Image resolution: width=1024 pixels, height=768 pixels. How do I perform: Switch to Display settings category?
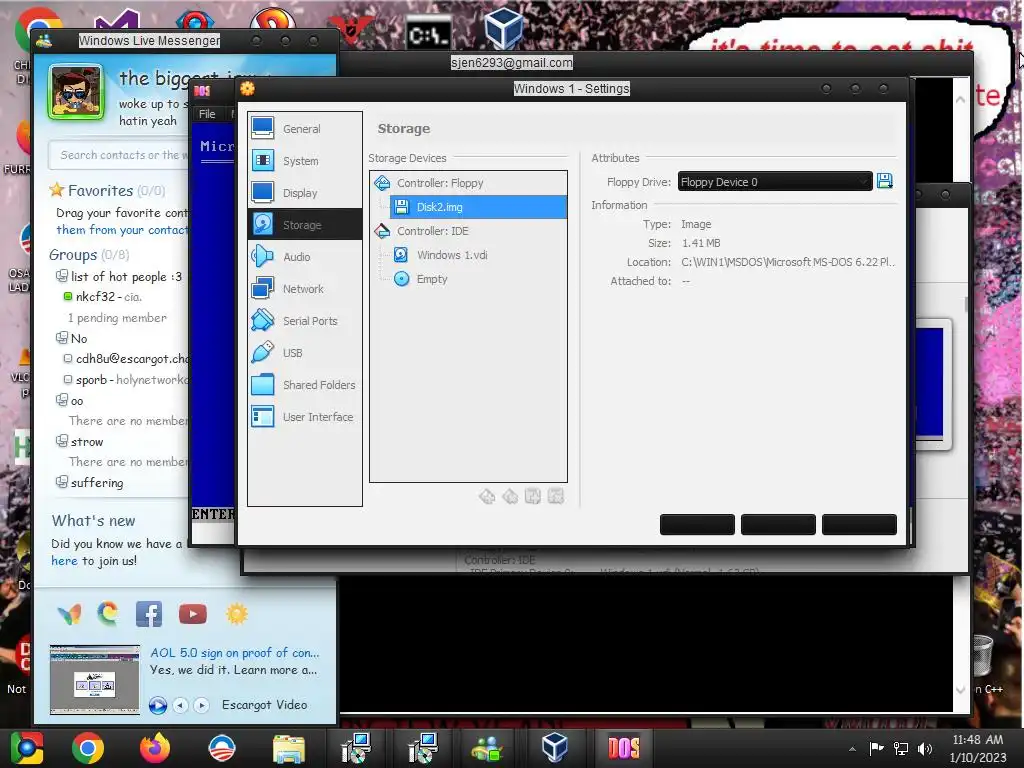[304, 193]
